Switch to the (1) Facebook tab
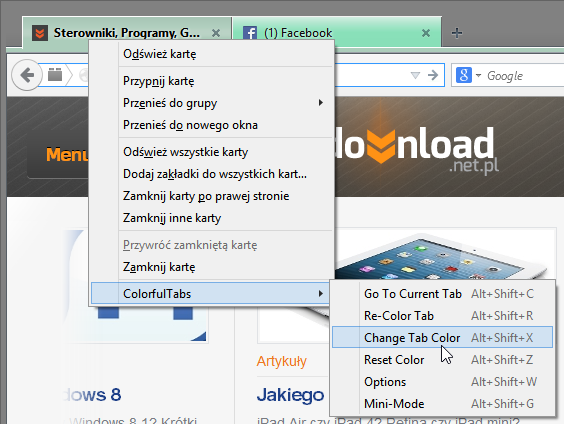 pyautogui.click(x=337, y=32)
